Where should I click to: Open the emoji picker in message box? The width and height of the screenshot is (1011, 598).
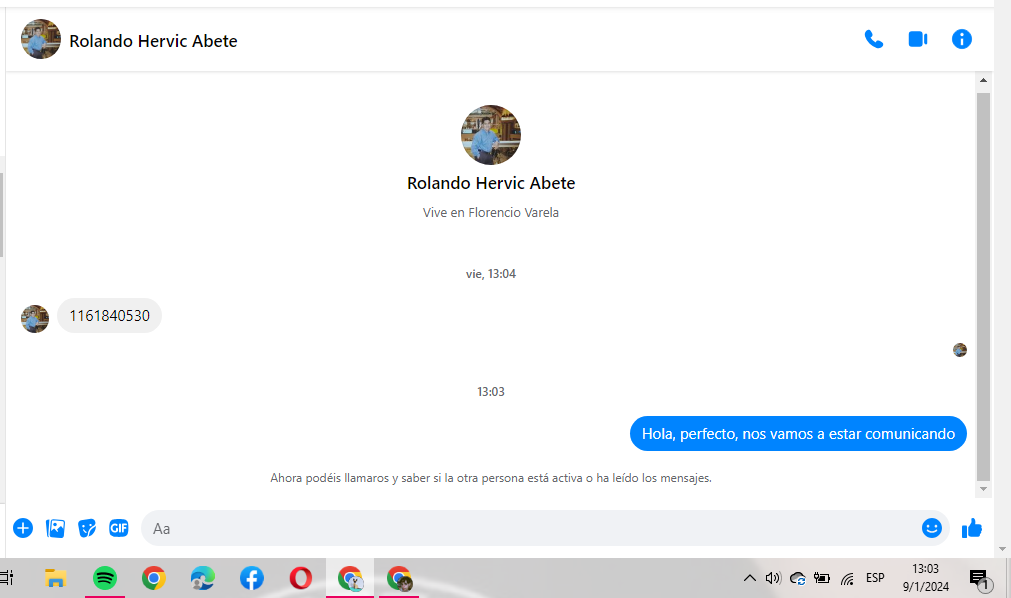[931, 528]
